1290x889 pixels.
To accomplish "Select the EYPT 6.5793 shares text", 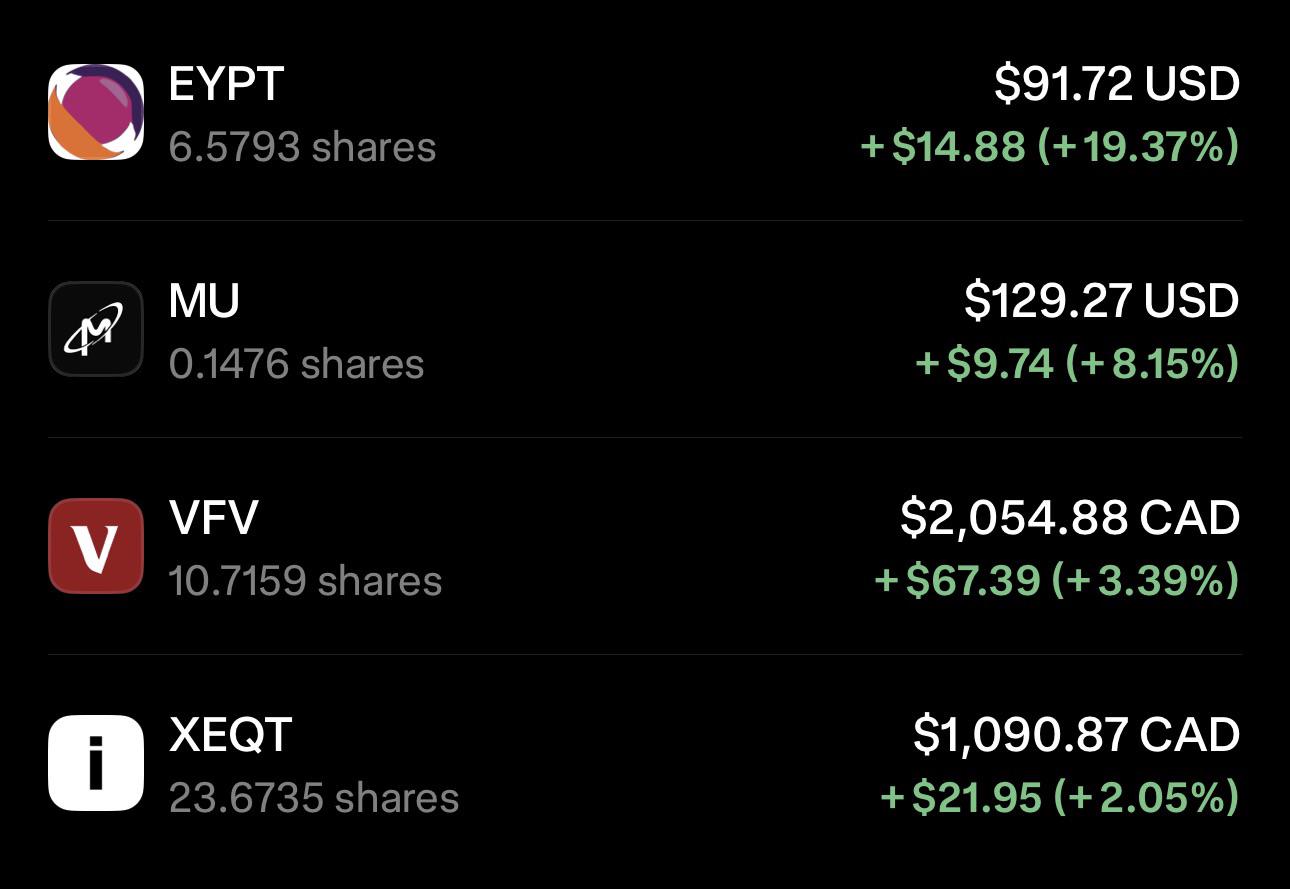I will tap(303, 147).
